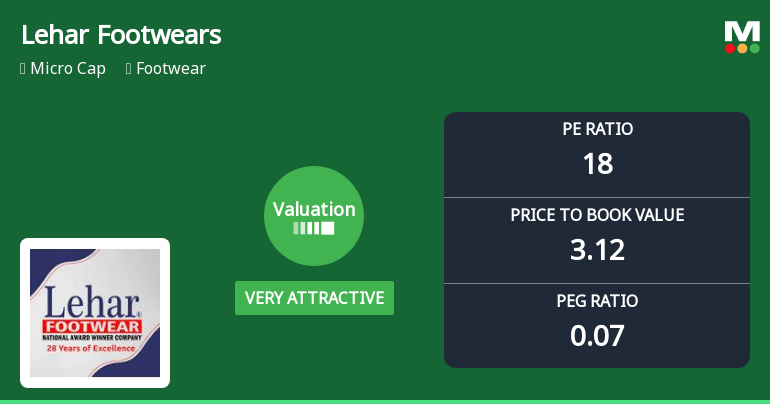
Task: Click the MarketsMojo M logo
Action: point(741,31)
